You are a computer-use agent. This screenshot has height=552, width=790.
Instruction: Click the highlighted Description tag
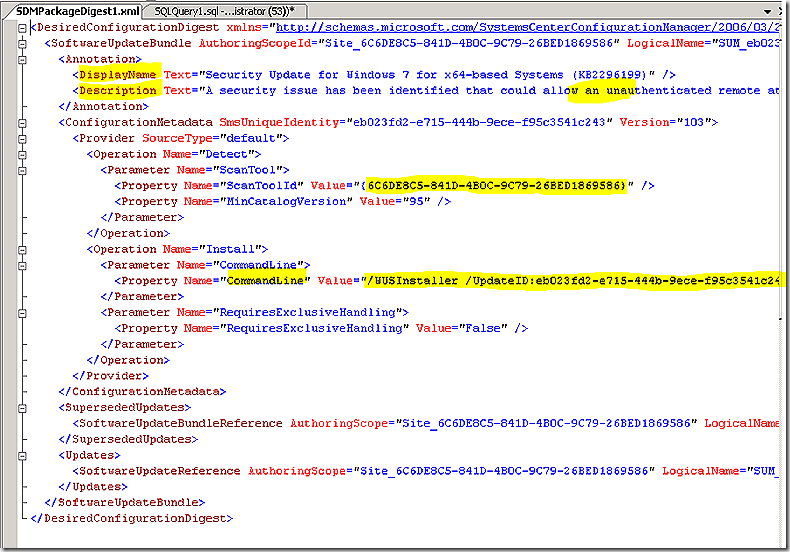point(117,91)
